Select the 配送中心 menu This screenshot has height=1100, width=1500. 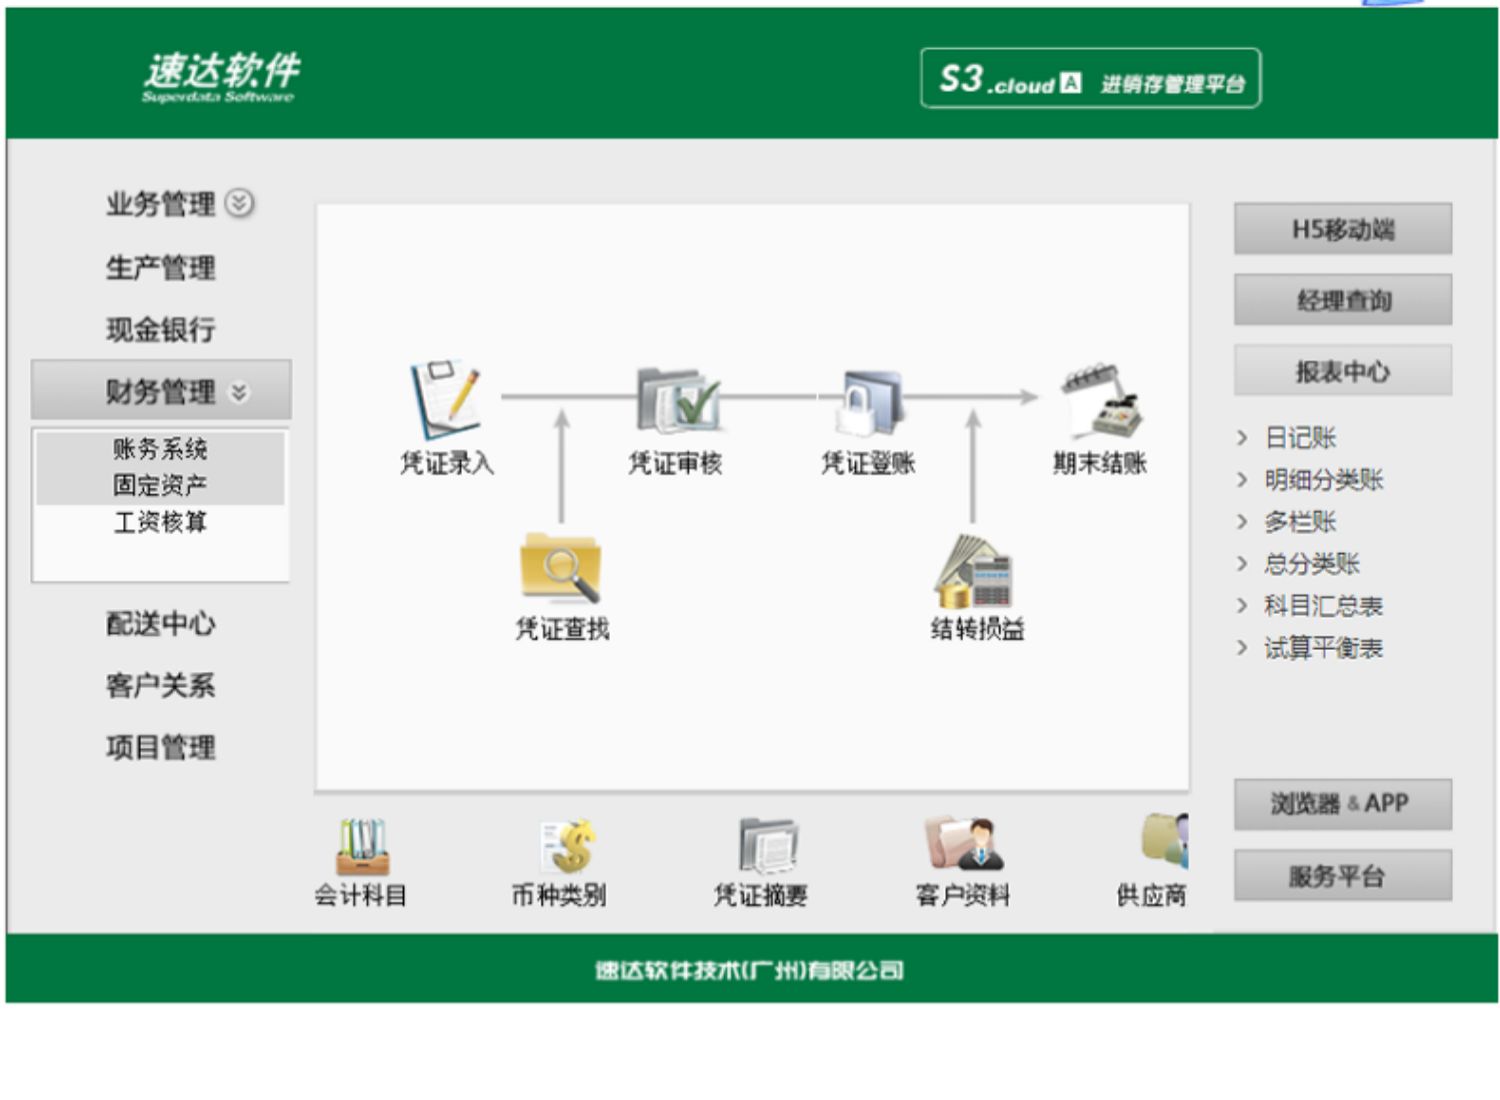pyautogui.click(x=160, y=624)
